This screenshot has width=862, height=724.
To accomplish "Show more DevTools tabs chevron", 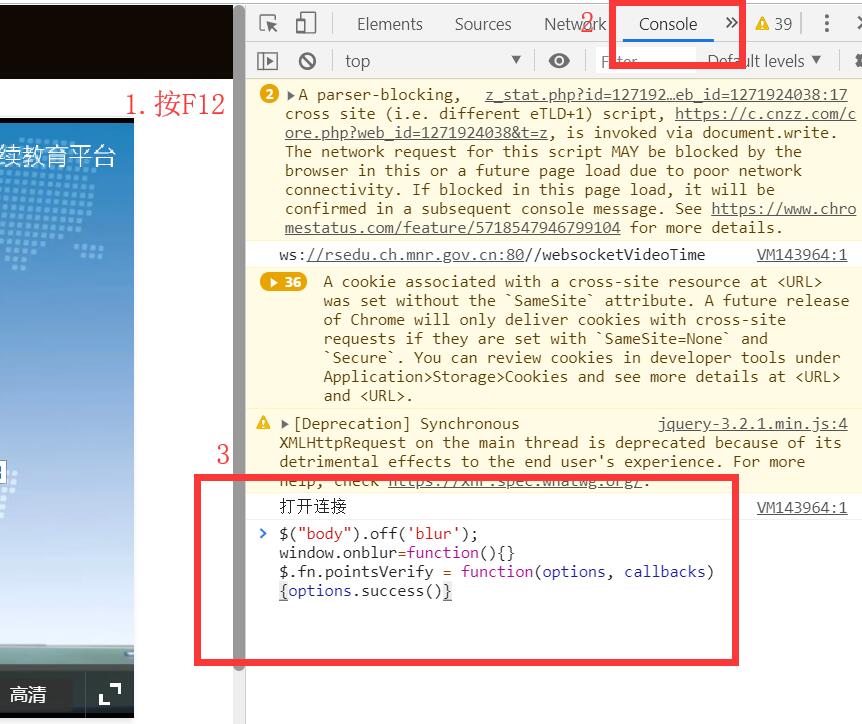I will point(731,23).
